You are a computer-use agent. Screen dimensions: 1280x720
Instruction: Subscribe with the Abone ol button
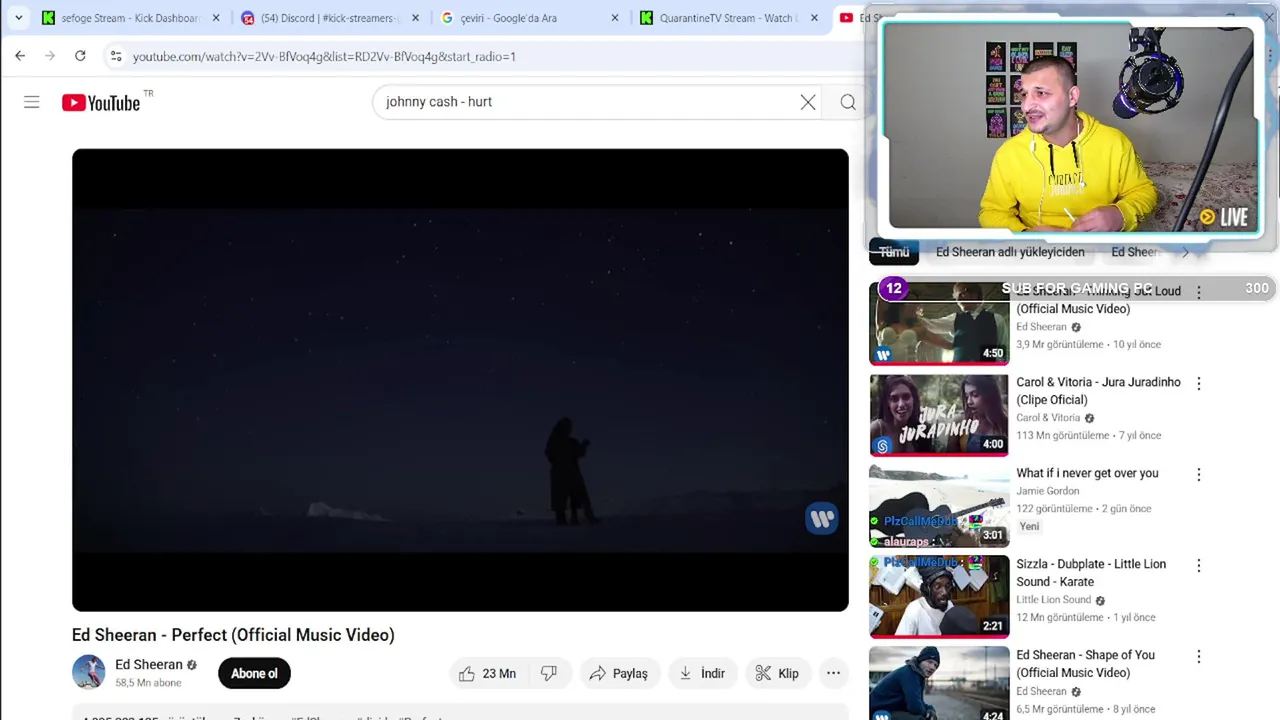(254, 673)
